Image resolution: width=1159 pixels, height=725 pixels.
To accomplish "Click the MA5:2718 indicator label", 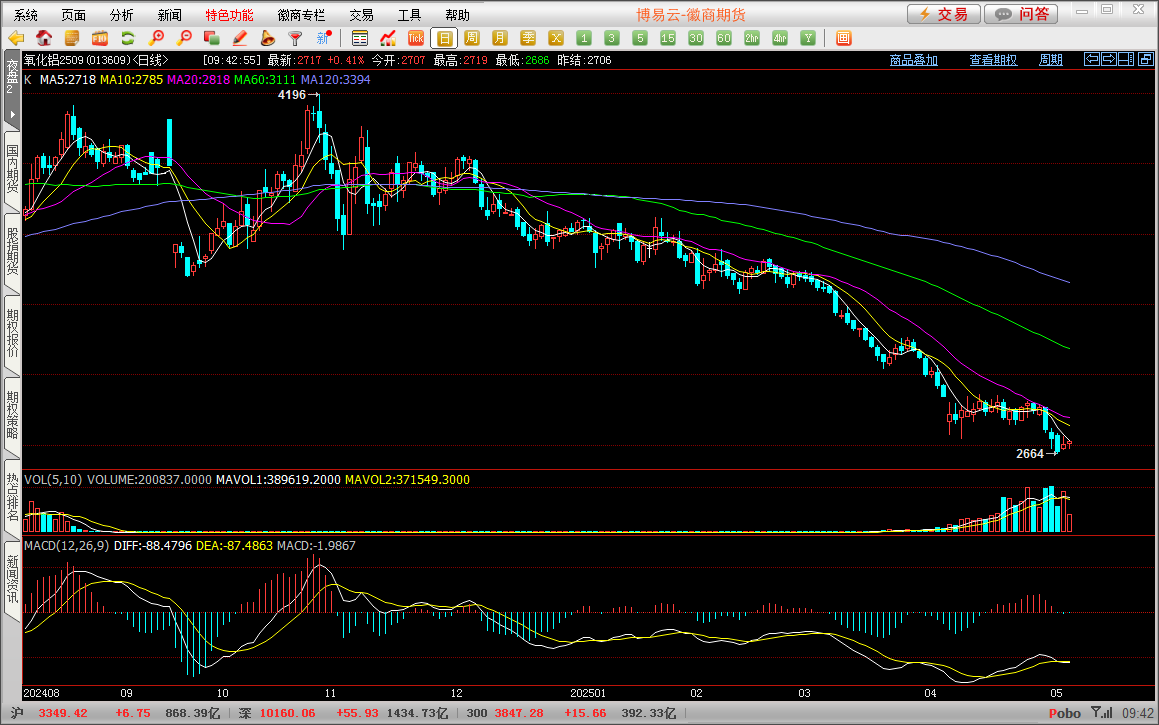I will [68, 80].
